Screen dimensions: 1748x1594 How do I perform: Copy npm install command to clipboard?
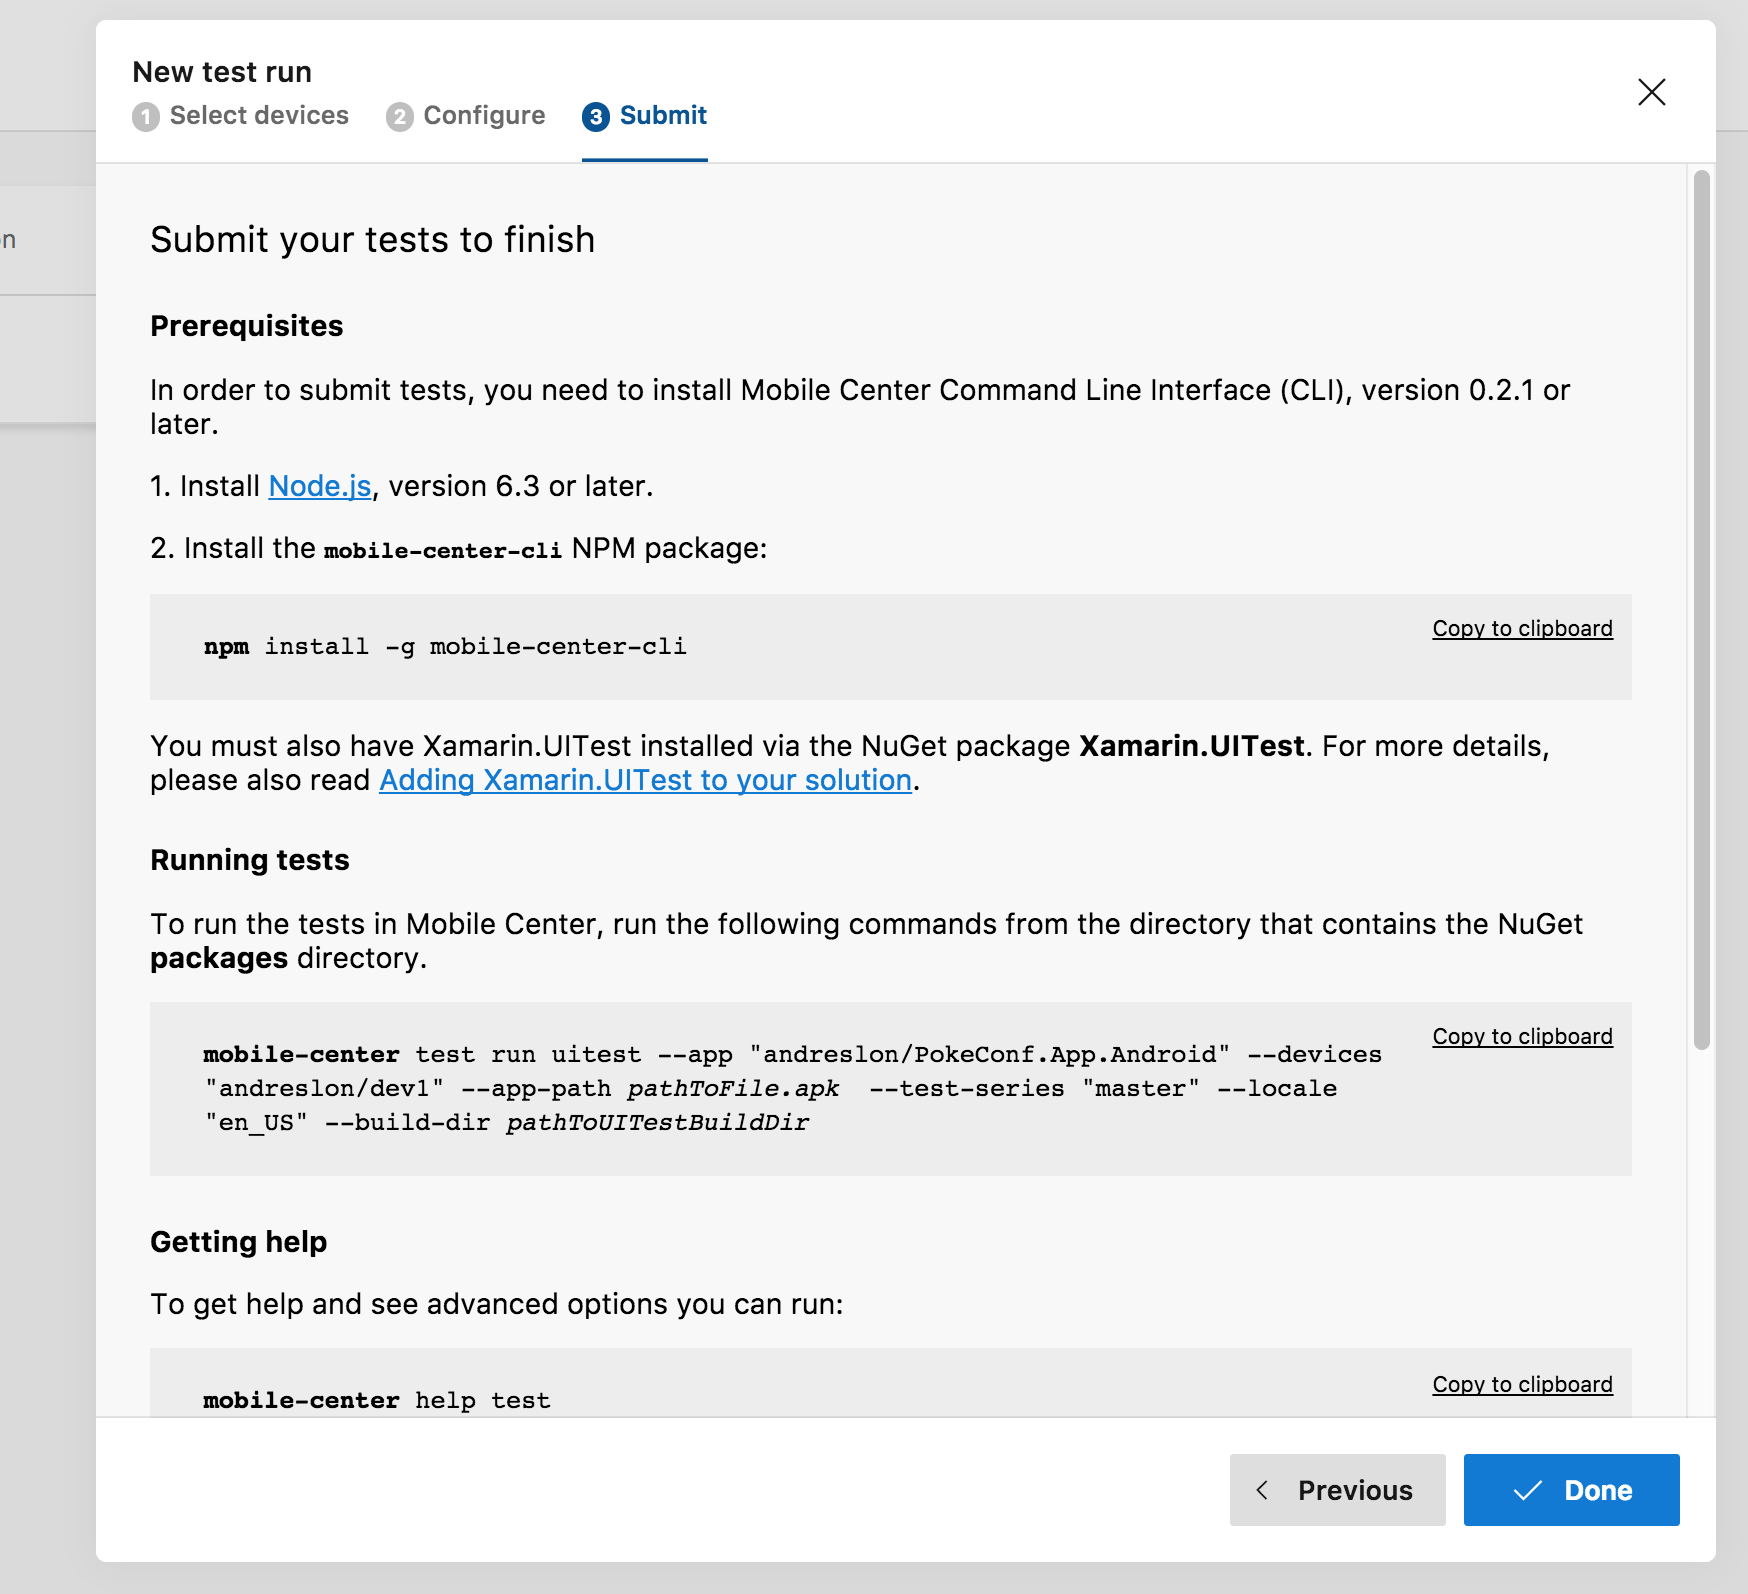(1522, 629)
